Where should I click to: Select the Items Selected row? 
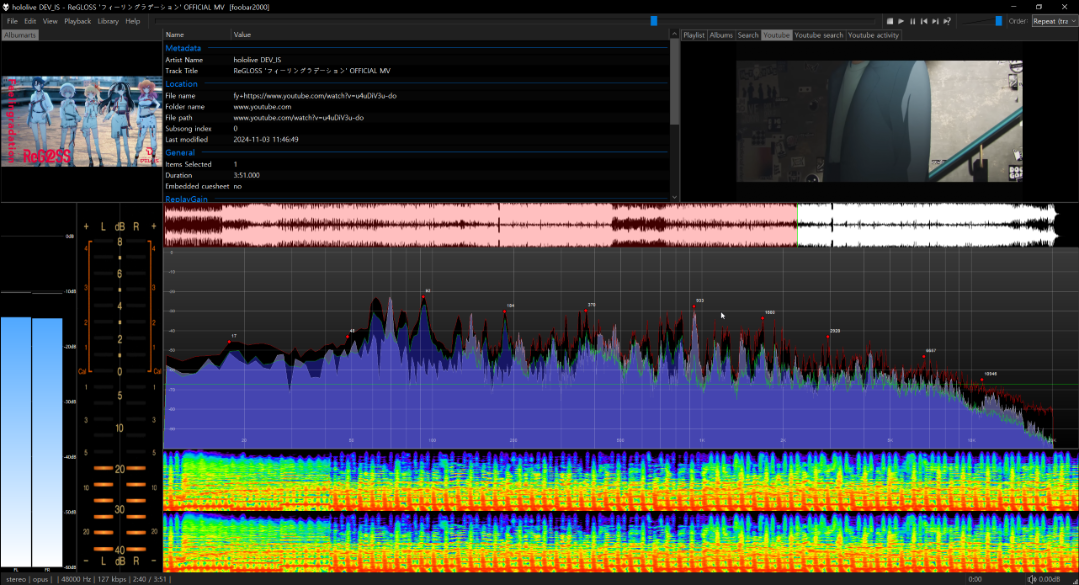coord(416,164)
